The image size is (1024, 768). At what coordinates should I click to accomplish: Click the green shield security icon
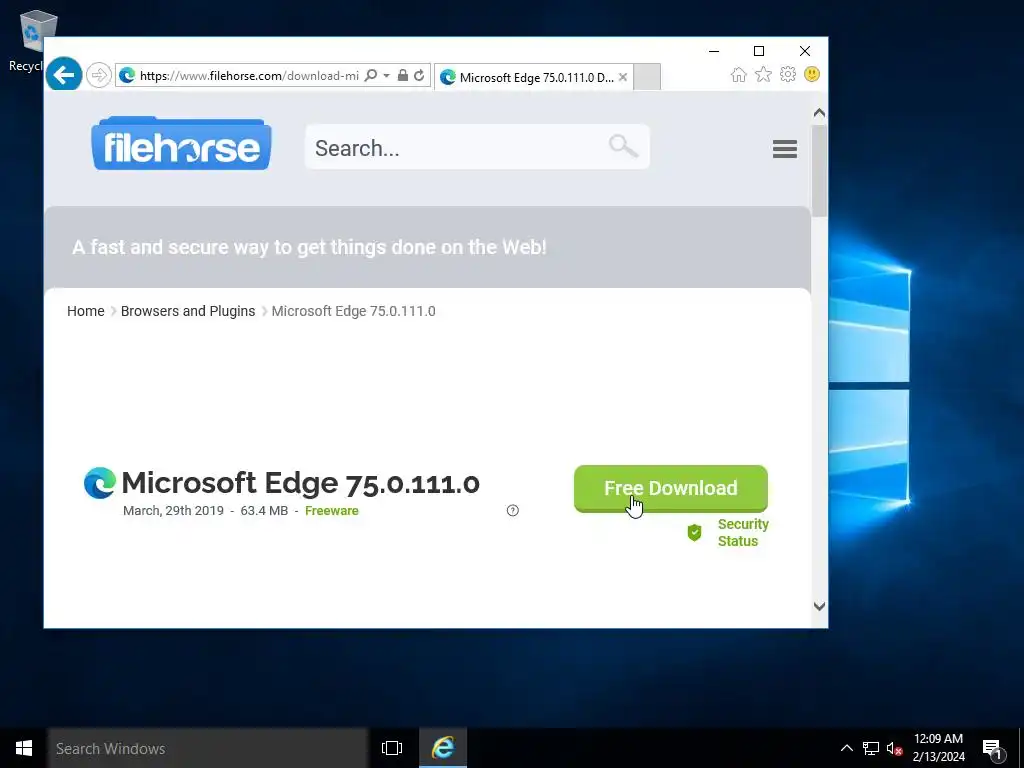(x=694, y=533)
